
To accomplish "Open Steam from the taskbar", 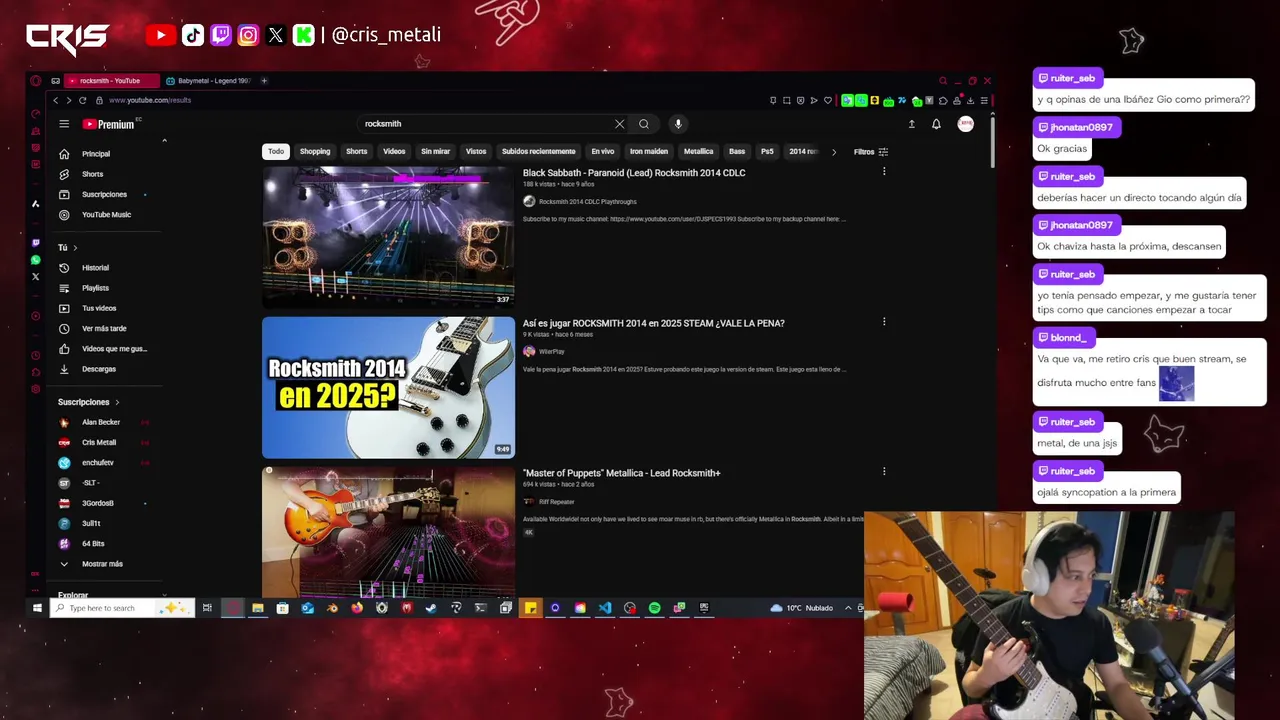I will click(432, 608).
